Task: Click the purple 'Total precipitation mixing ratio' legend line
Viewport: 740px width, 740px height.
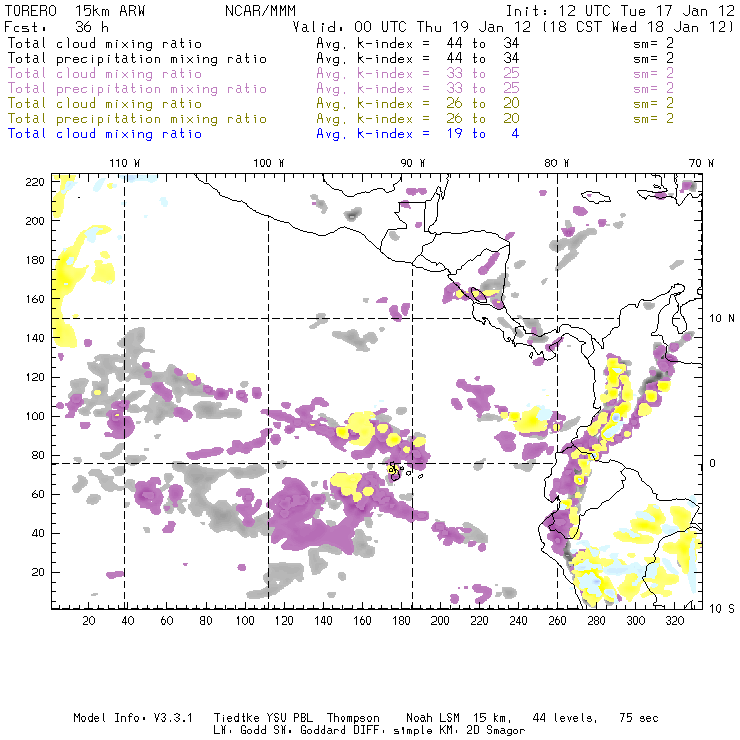Action: (137, 89)
